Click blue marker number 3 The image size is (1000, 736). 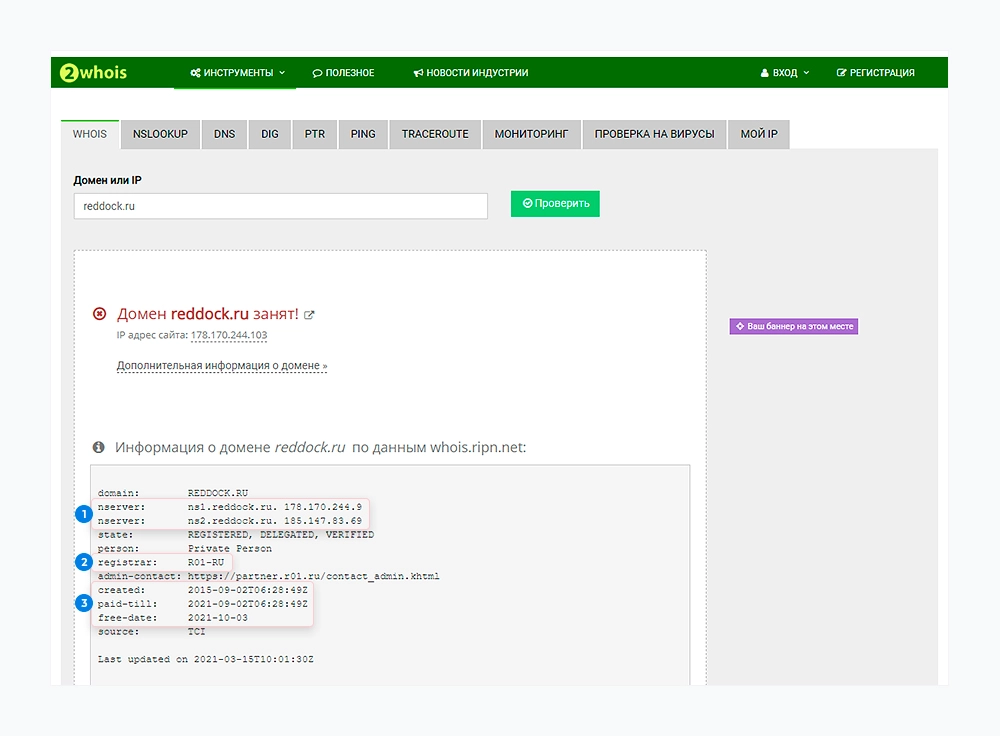[x=84, y=603]
